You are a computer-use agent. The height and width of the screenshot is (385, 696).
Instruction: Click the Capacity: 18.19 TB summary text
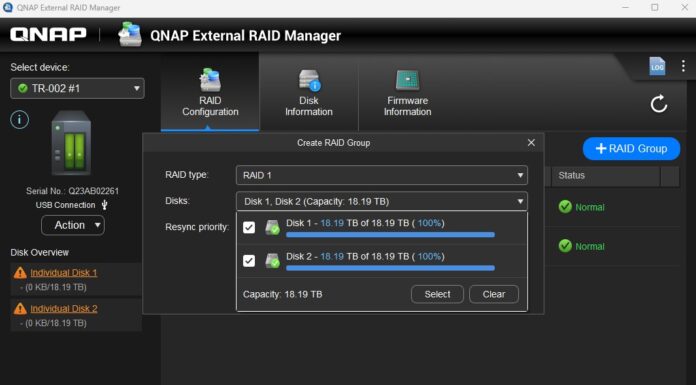[x=282, y=294]
